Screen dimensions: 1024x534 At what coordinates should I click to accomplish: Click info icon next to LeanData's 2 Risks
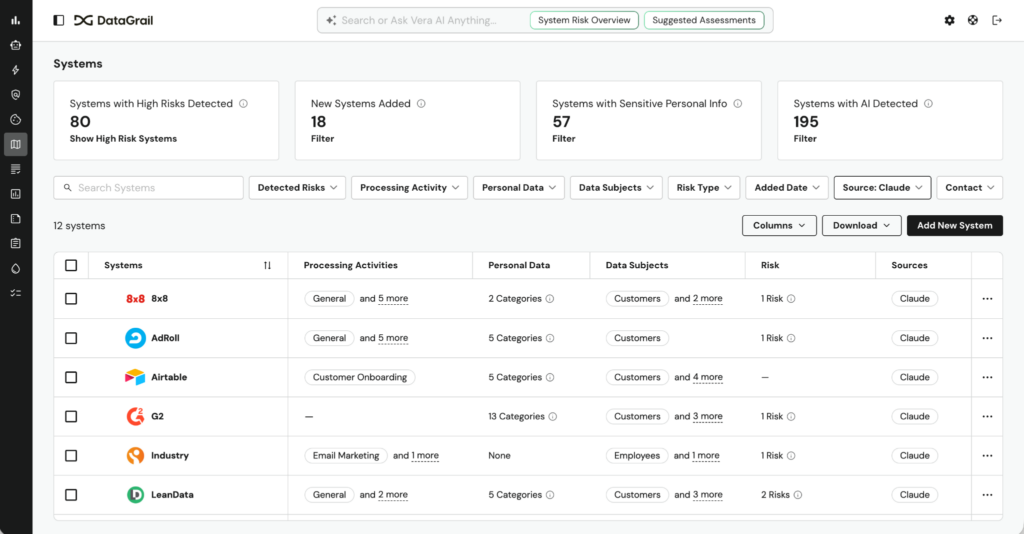[797, 495]
